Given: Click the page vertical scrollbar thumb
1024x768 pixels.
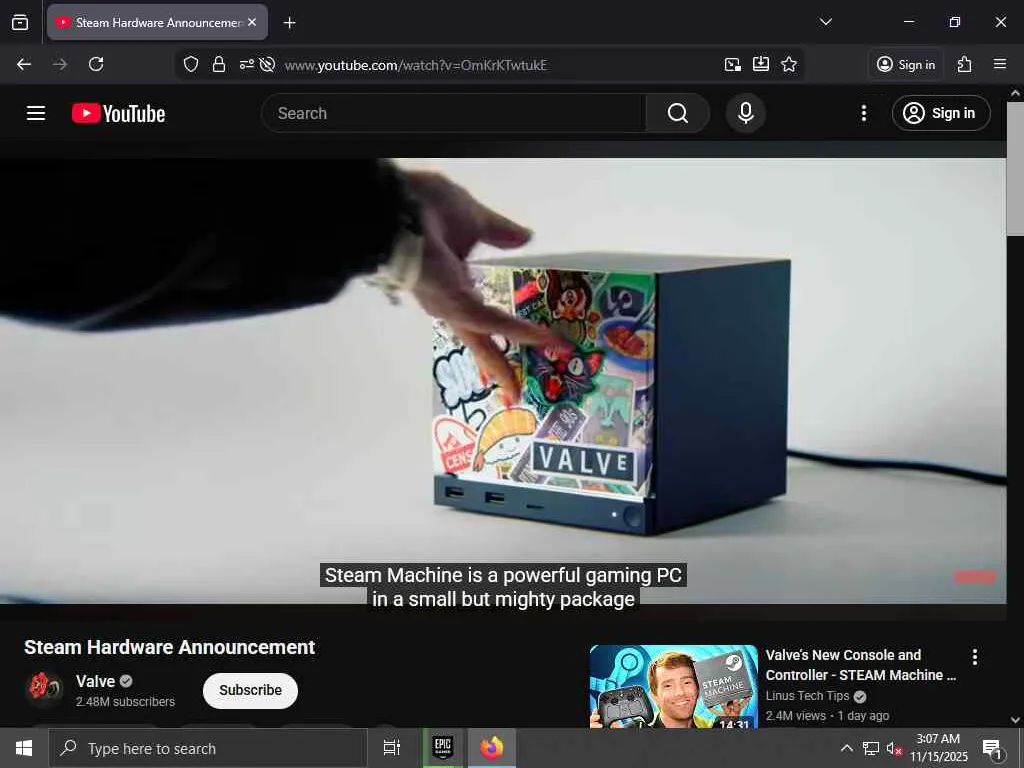Looking at the screenshot, I should [x=1015, y=168].
